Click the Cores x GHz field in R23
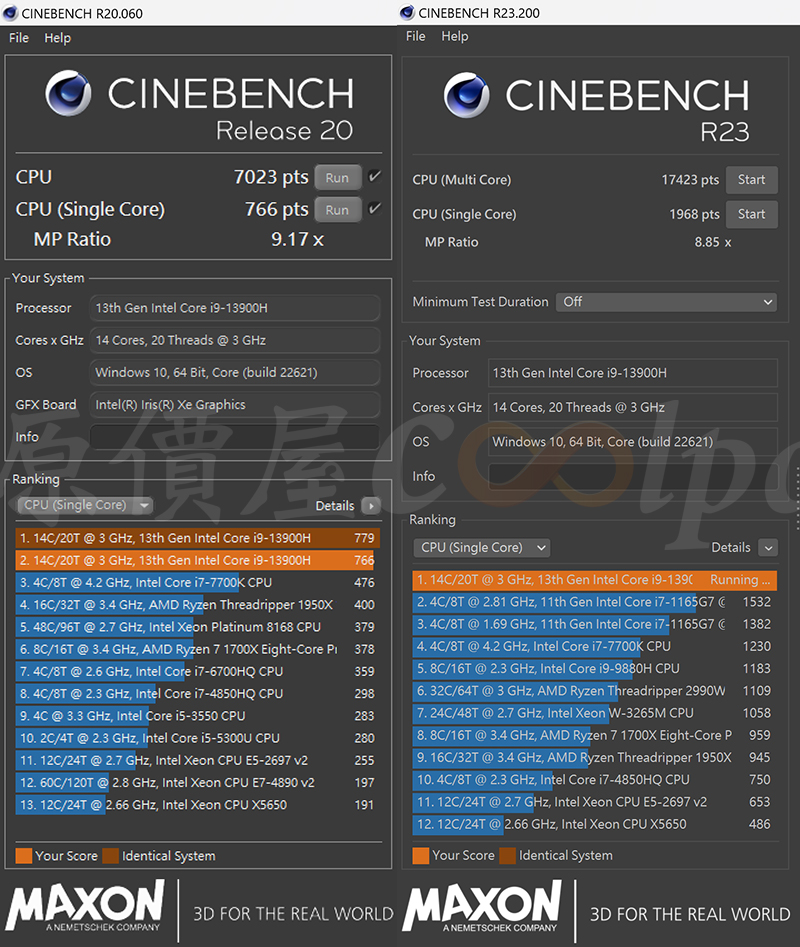The height and width of the screenshot is (947, 800). point(633,407)
